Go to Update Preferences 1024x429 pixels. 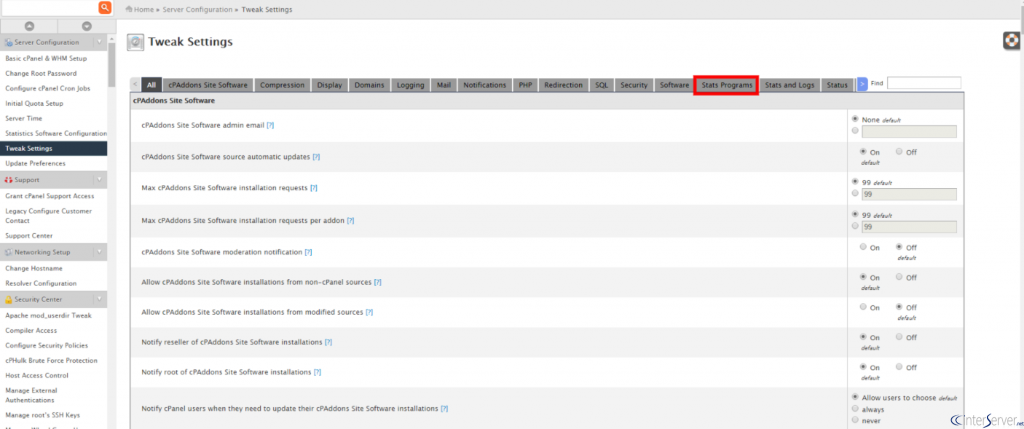pyautogui.click(x=35, y=164)
